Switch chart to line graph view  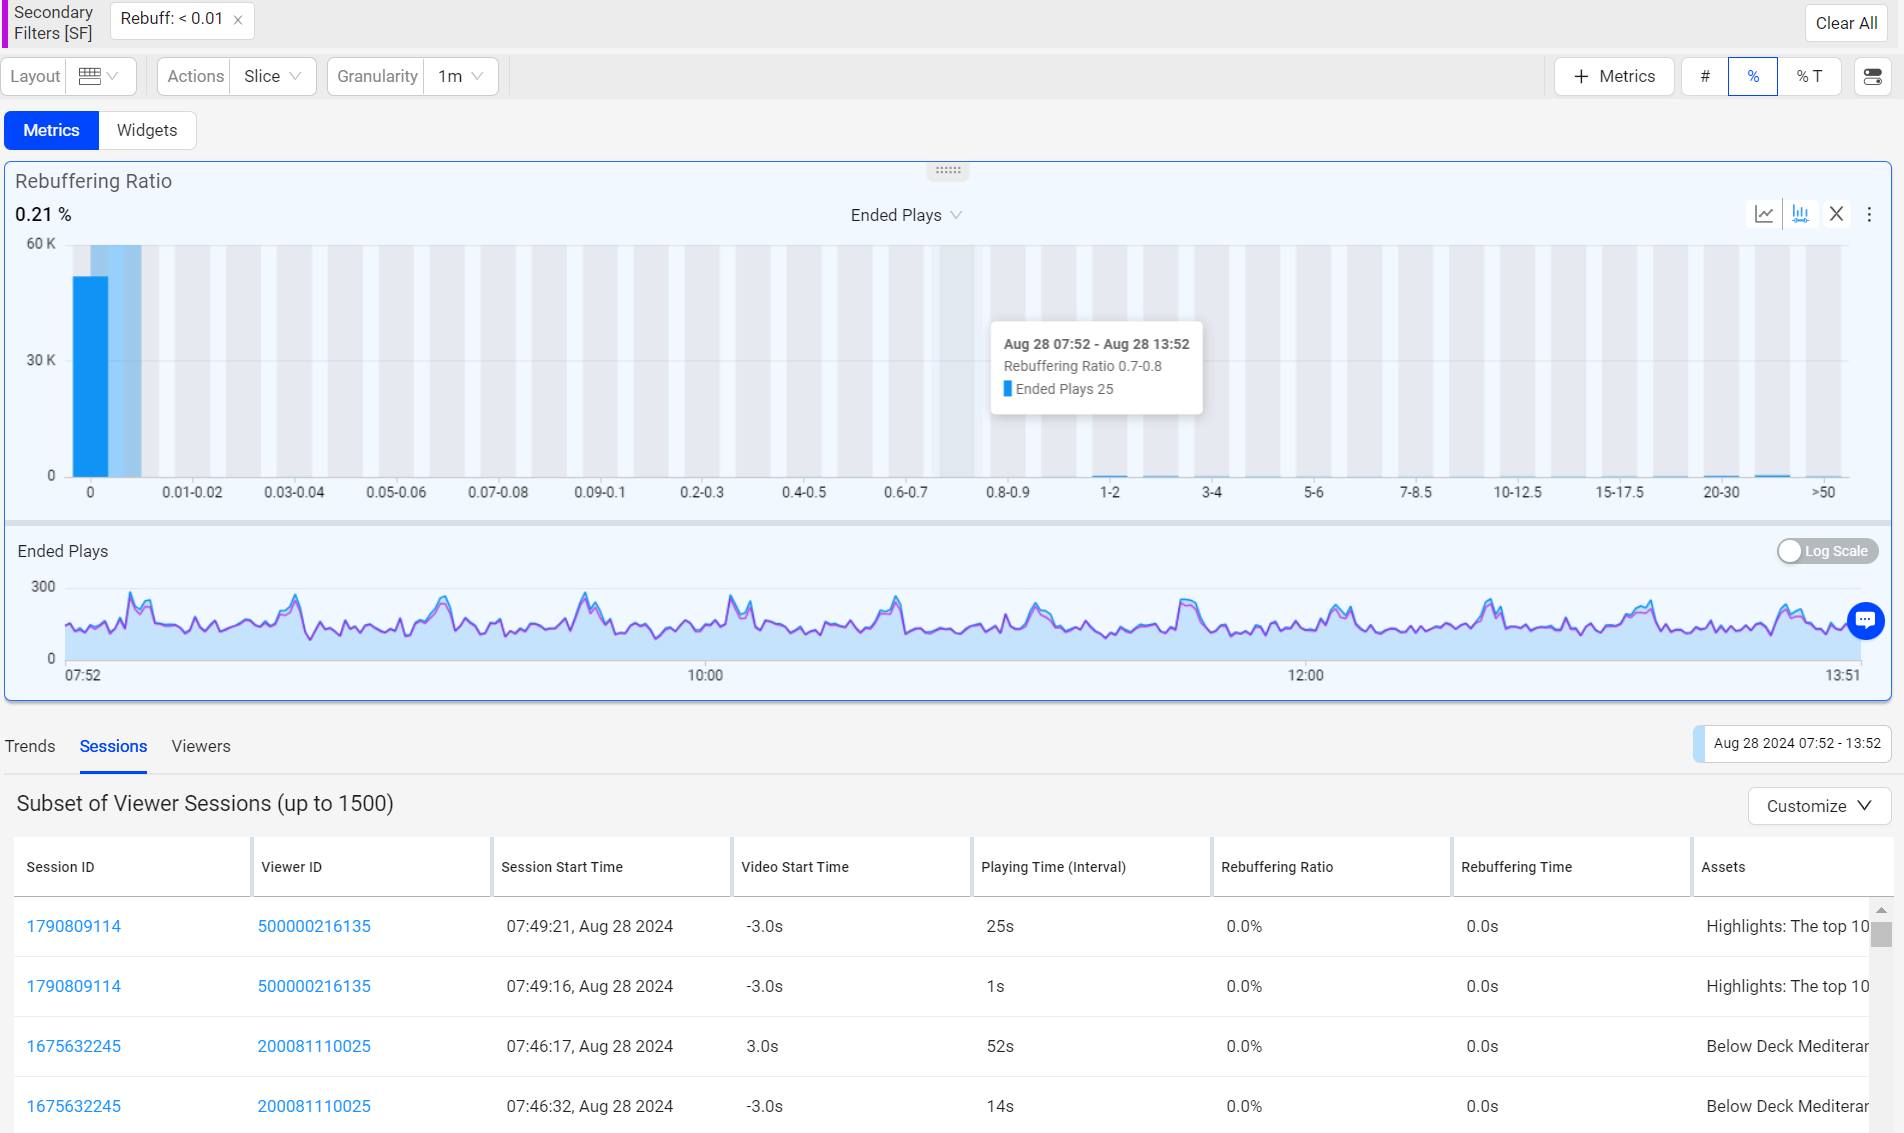1764,214
